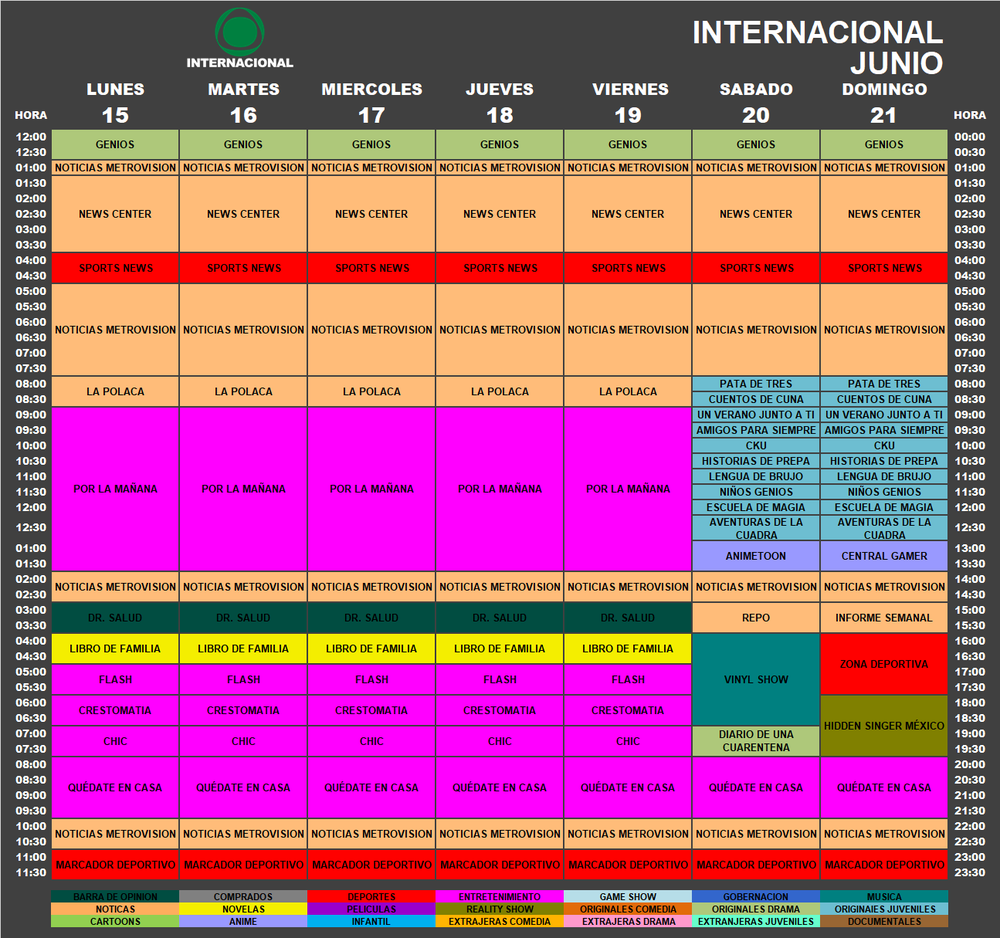Screen dimensions: 1000x938
Task: Select LA POLACA on Tuesday
Action: pyautogui.click(x=243, y=391)
